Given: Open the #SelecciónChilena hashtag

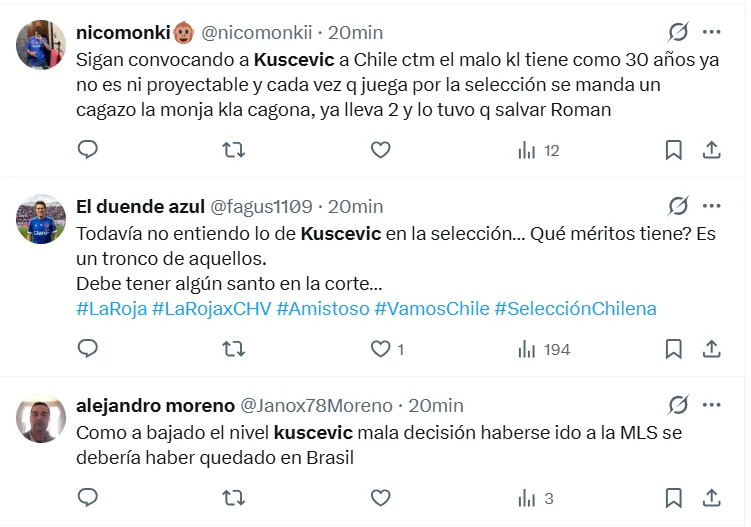Looking at the screenshot, I should 575,308.
